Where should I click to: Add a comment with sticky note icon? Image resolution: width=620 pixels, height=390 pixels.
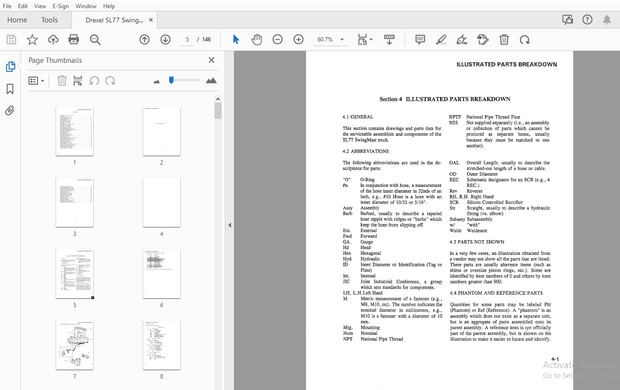pyautogui.click(x=420, y=40)
